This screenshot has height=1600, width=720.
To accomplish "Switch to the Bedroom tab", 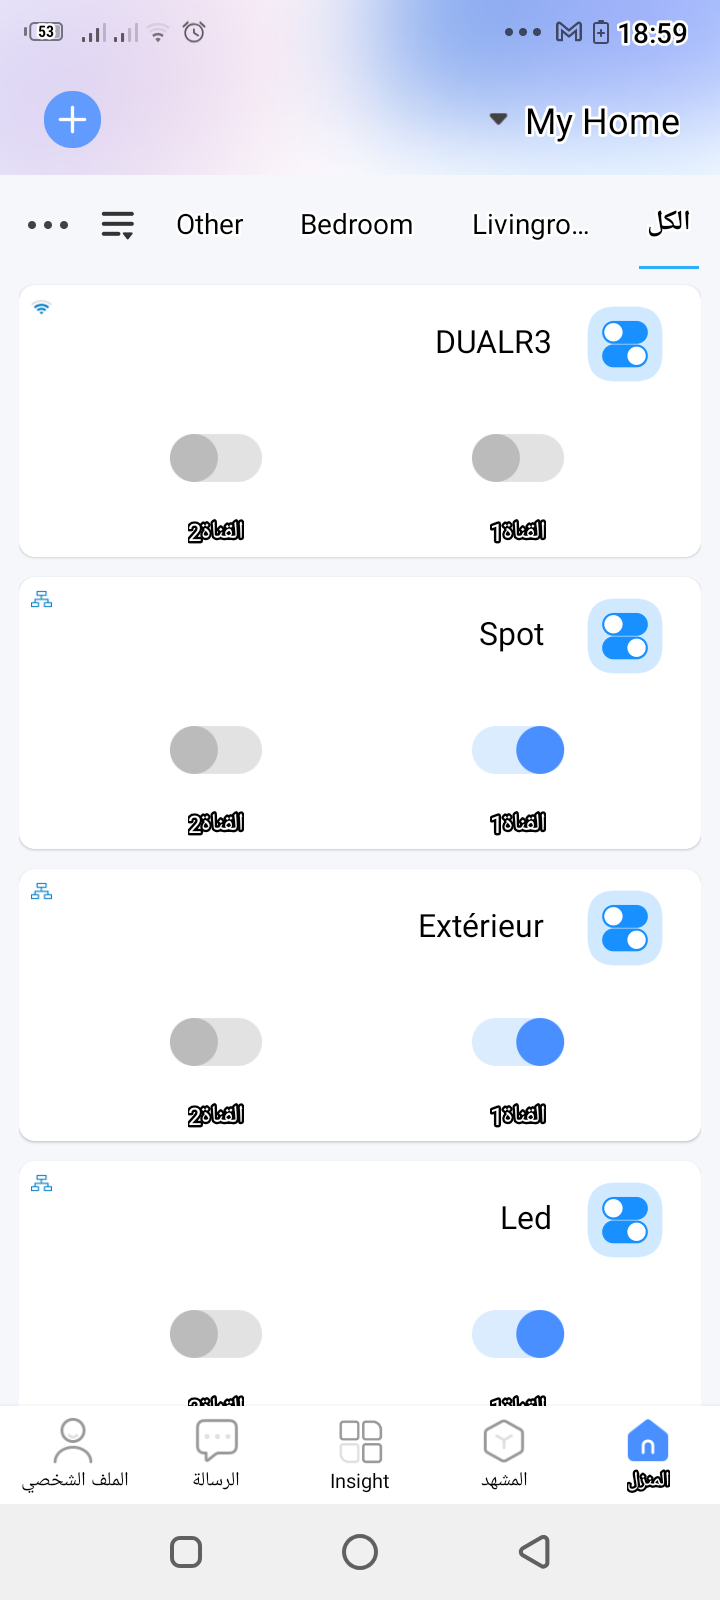I will (x=356, y=225).
